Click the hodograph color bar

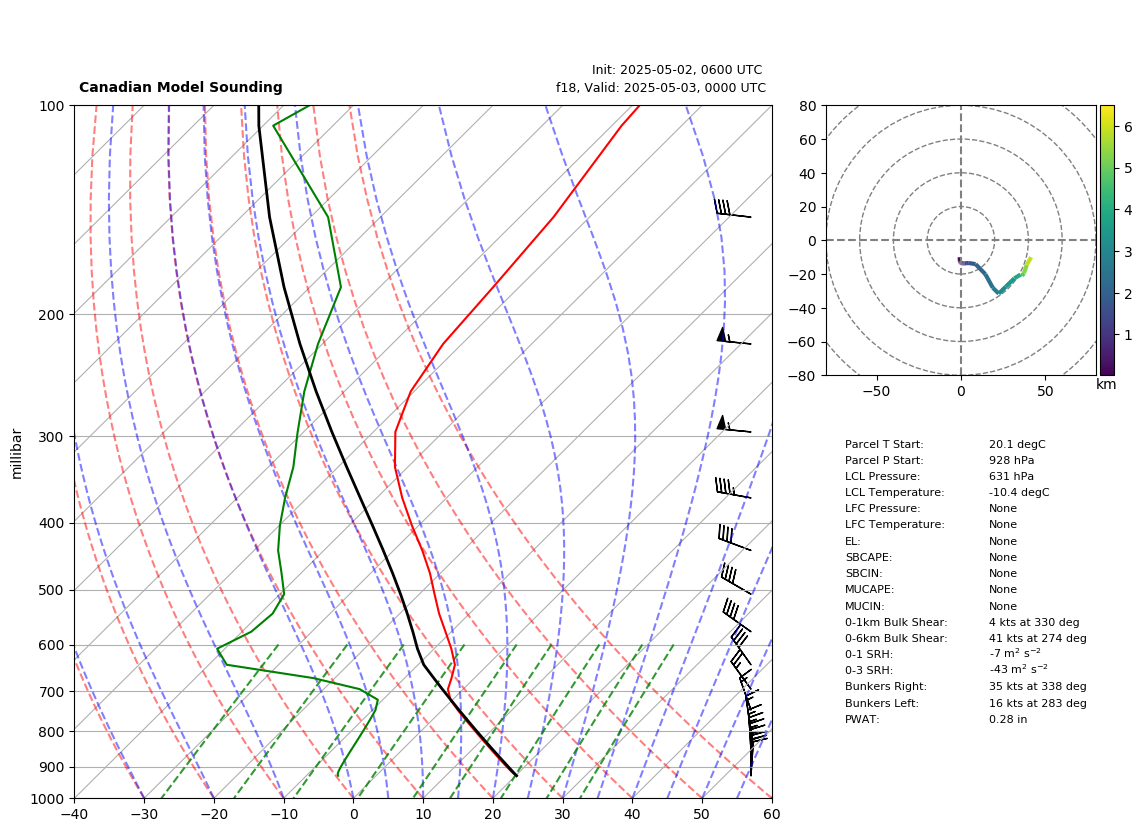(x=1107, y=240)
